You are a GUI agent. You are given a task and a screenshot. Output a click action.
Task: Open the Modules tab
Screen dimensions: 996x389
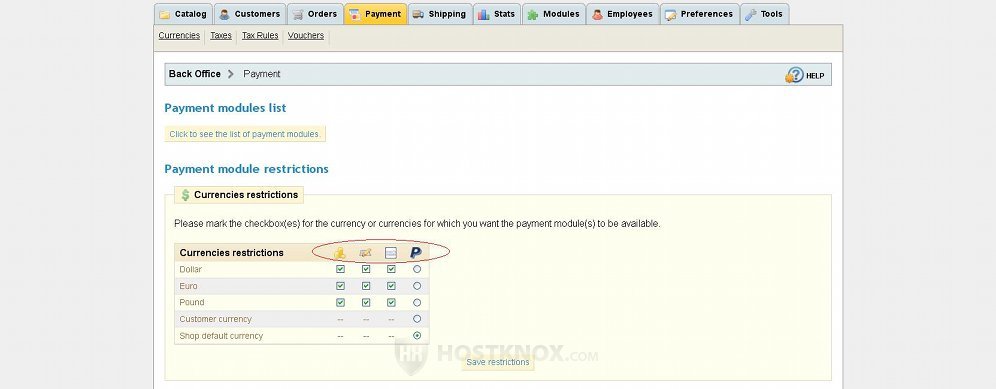click(x=553, y=14)
